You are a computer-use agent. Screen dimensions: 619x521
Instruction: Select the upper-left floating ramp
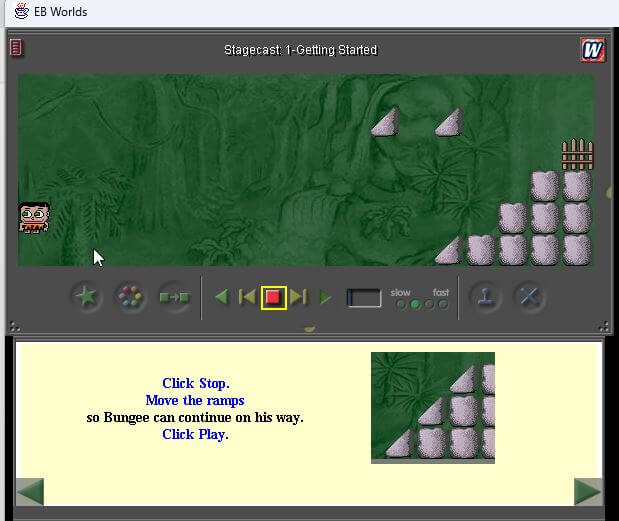pyautogui.click(x=385, y=122)
